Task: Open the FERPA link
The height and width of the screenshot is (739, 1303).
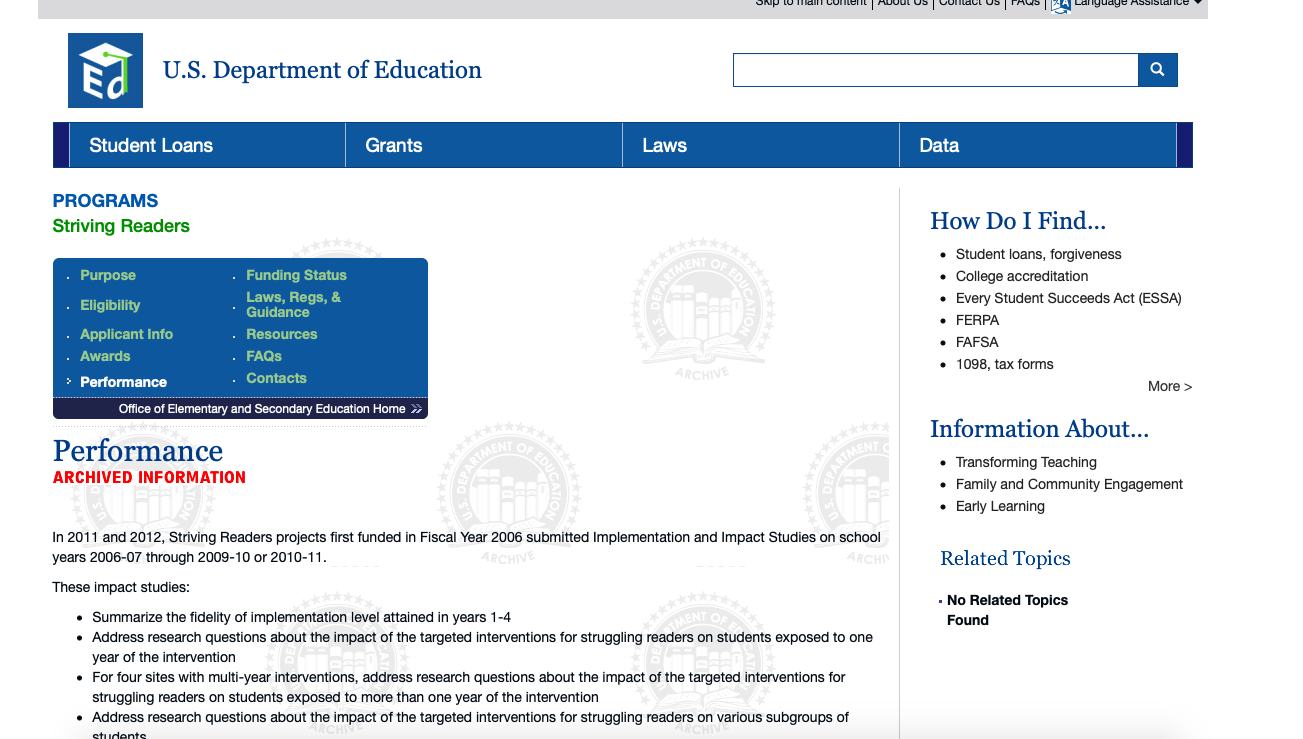Action: pyautogui.click(x=978, y=320)
